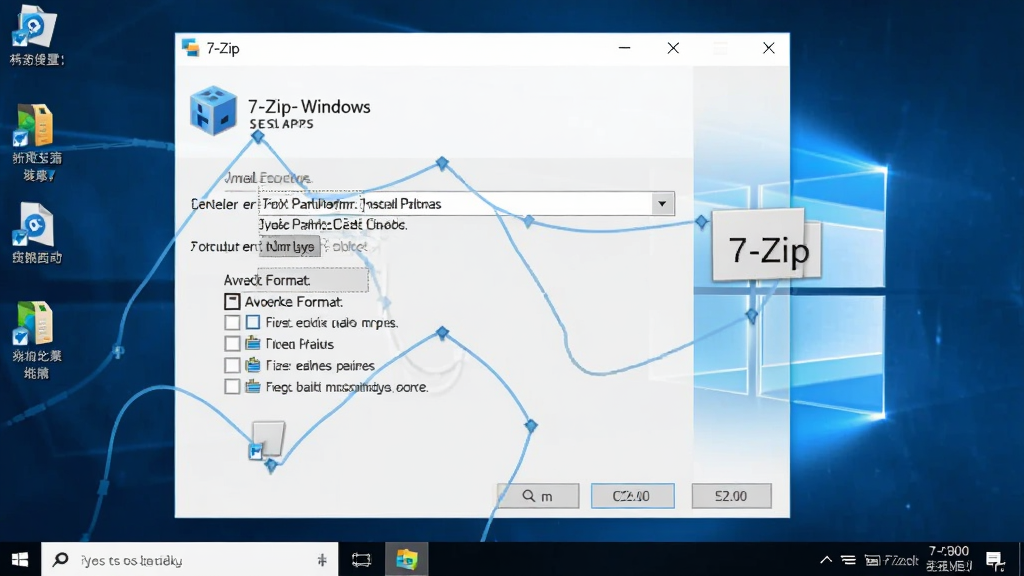Viewport: 1024px width, 576px height.
Task: Click the Aweck Format field
Action: pyautogui.click(x=313, y=280)
